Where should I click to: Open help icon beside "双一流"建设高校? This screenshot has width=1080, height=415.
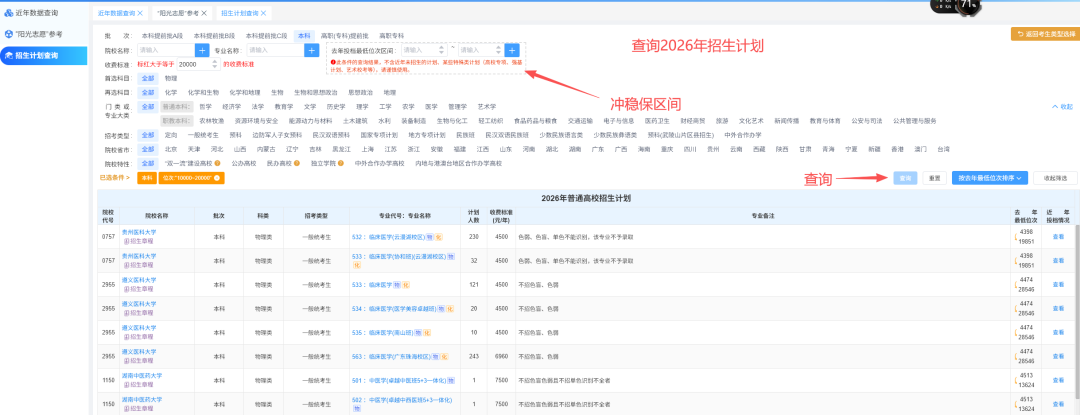tap(217, 164)
